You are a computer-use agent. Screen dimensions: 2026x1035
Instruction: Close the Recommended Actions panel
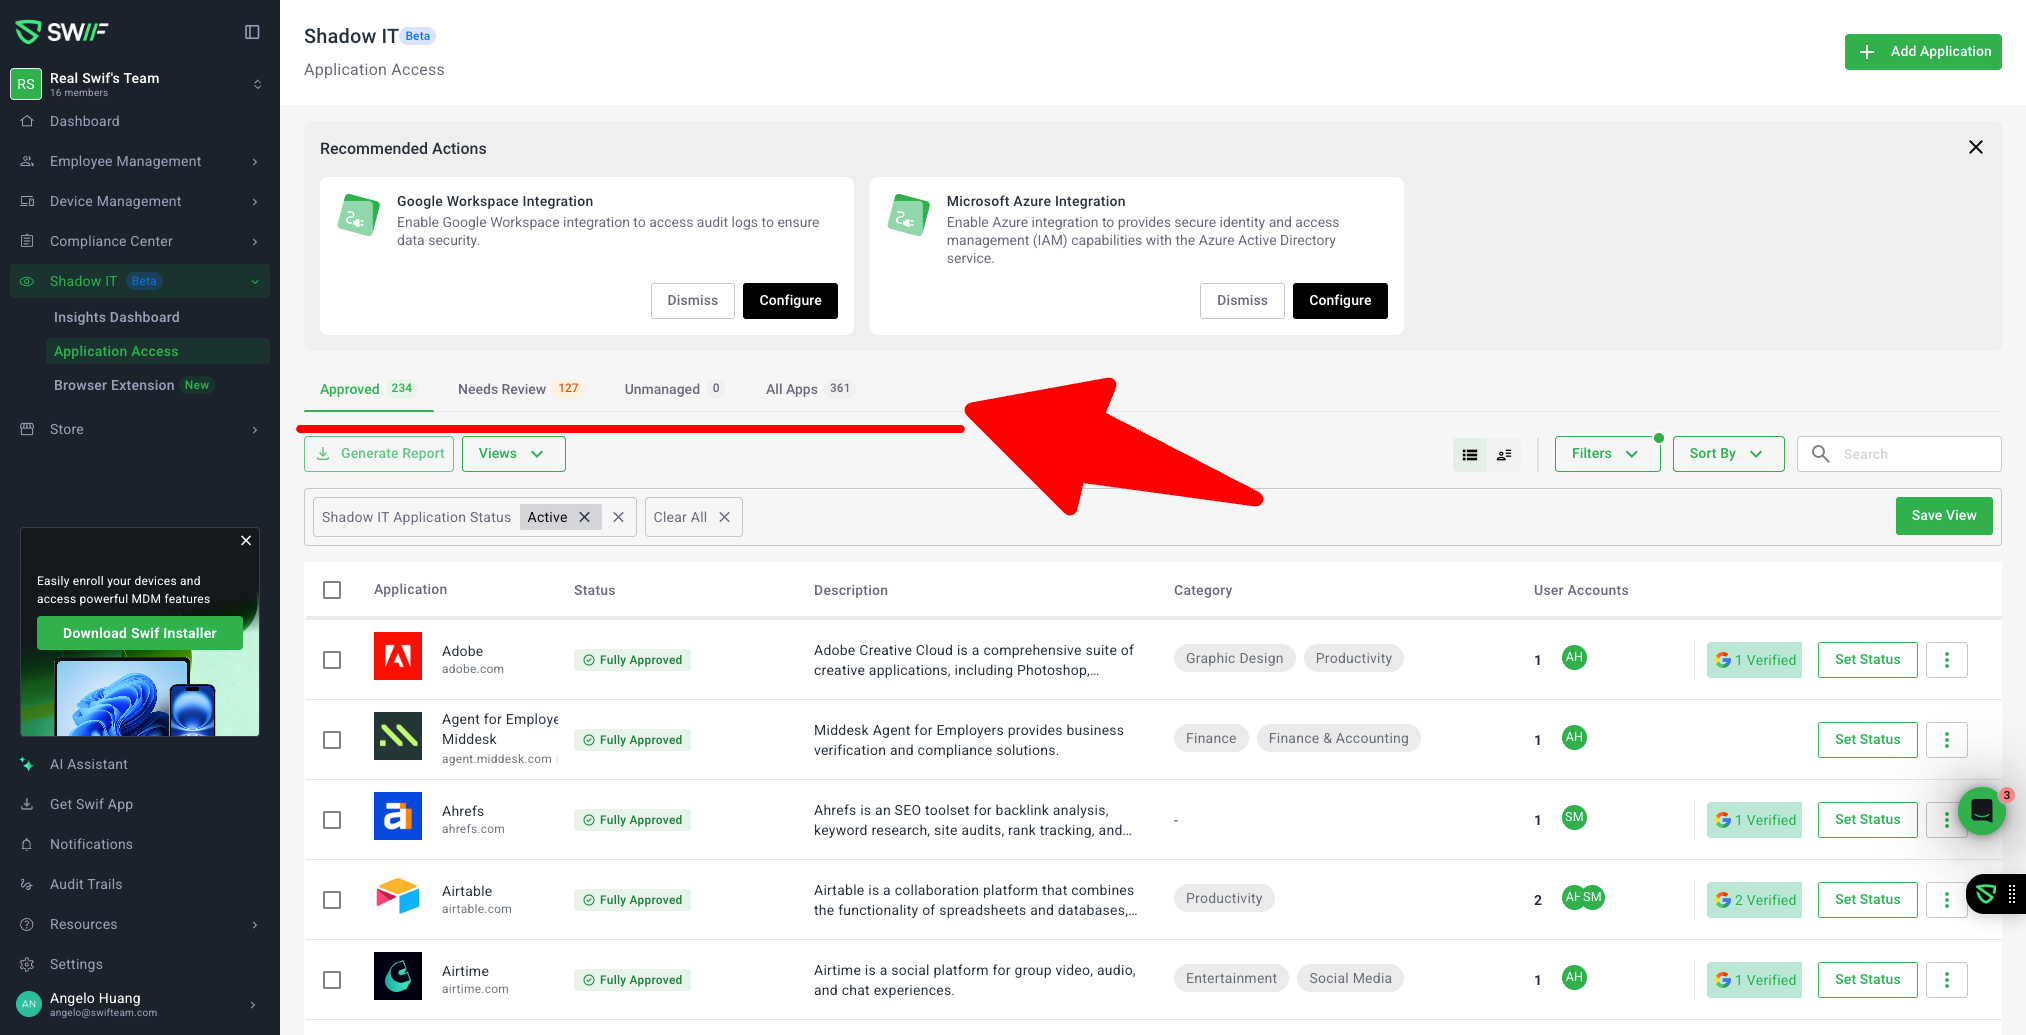1975,148
